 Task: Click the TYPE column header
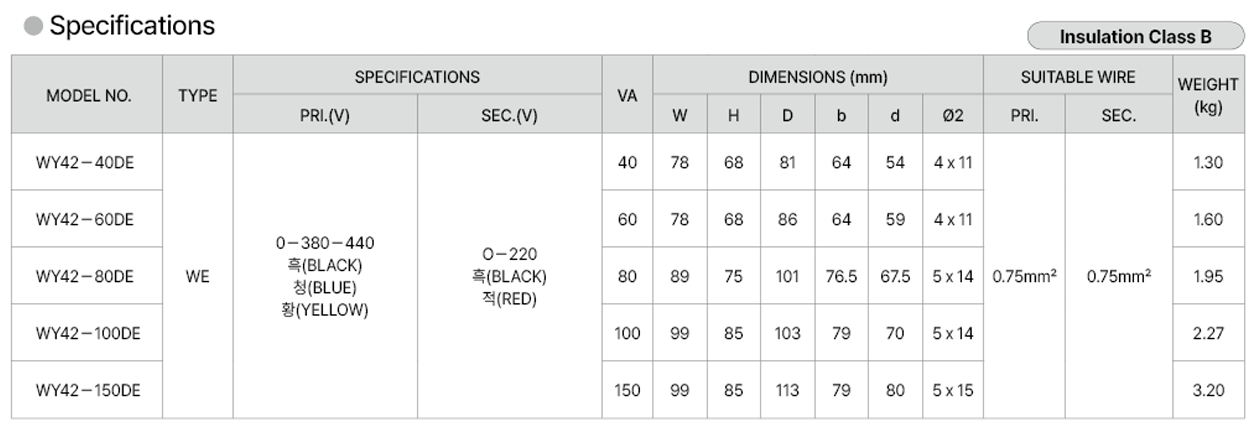(198, 96)
